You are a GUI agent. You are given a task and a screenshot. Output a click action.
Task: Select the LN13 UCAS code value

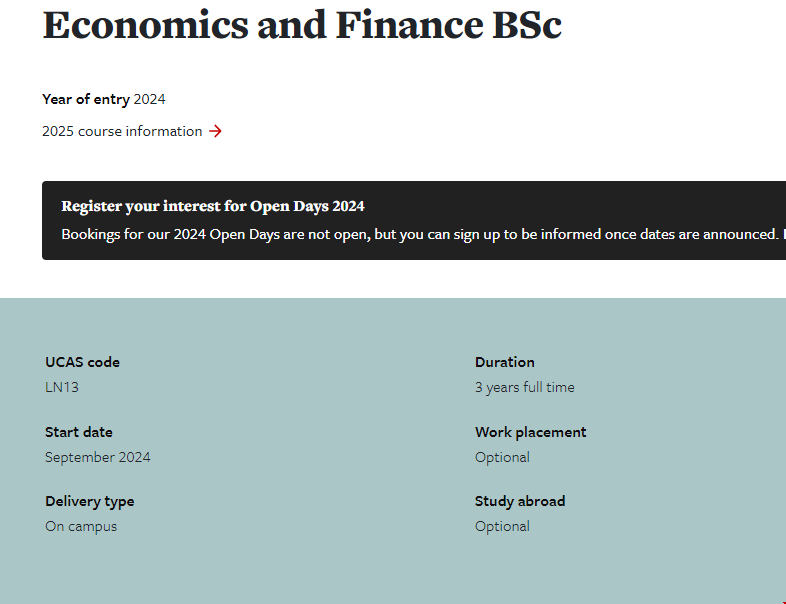tap(62, 387)
